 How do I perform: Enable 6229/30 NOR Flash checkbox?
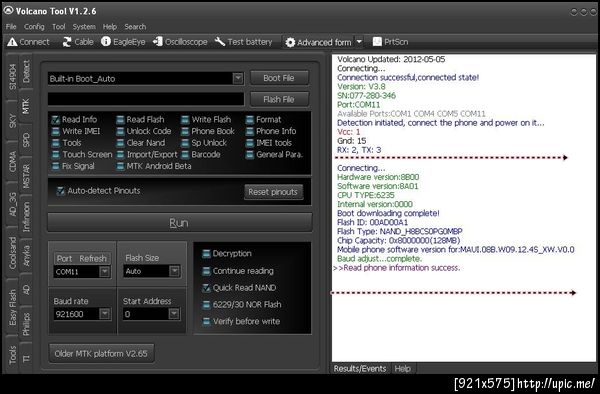(206, 305)
